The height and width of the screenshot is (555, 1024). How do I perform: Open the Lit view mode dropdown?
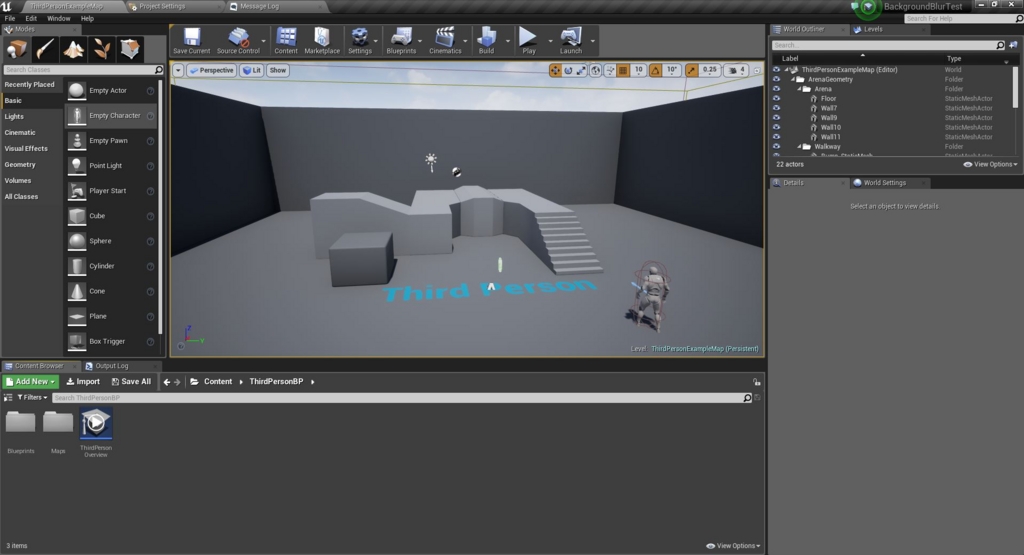pyautogui.click(x=251, y=70)
